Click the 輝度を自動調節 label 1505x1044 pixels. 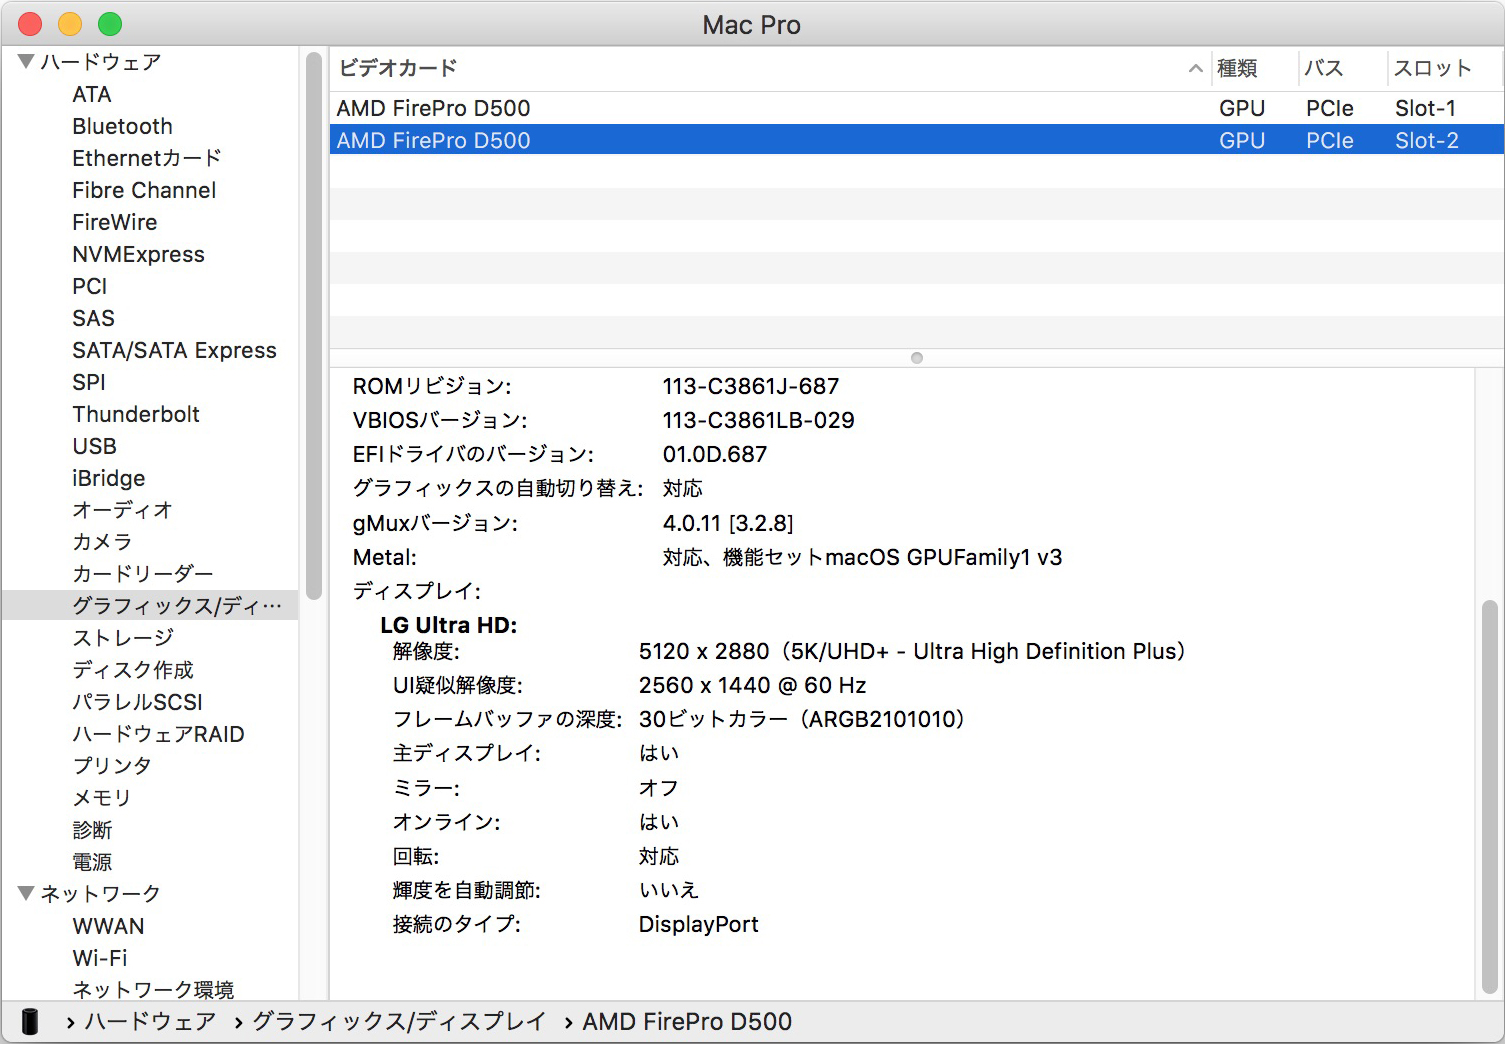click(x=466, y=890)
